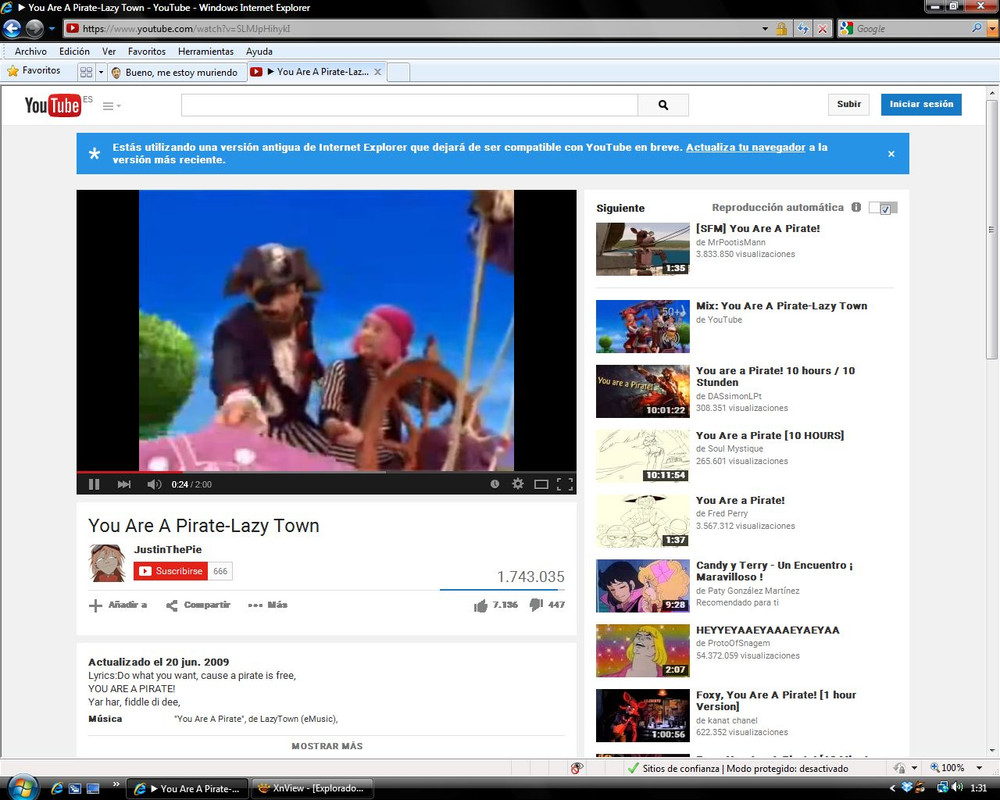Click the search magnifier in Google box
This screenshot has width=1000, height=800.
pyautogui.click(x=976, y=28)
